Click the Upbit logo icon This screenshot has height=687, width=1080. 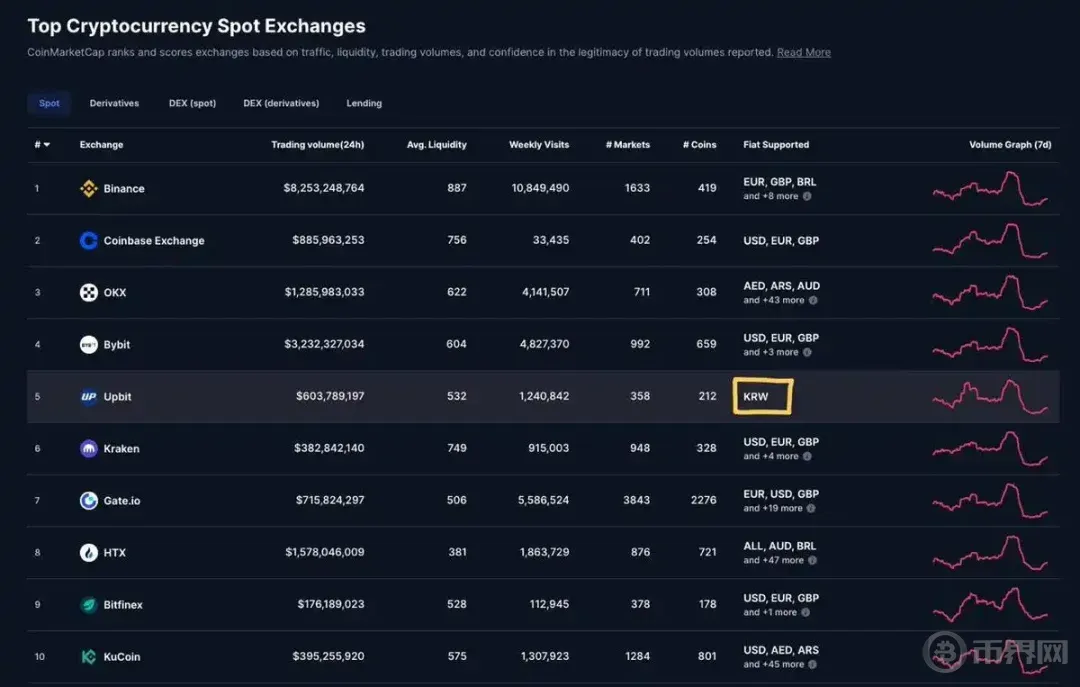(x=88, y=396)
